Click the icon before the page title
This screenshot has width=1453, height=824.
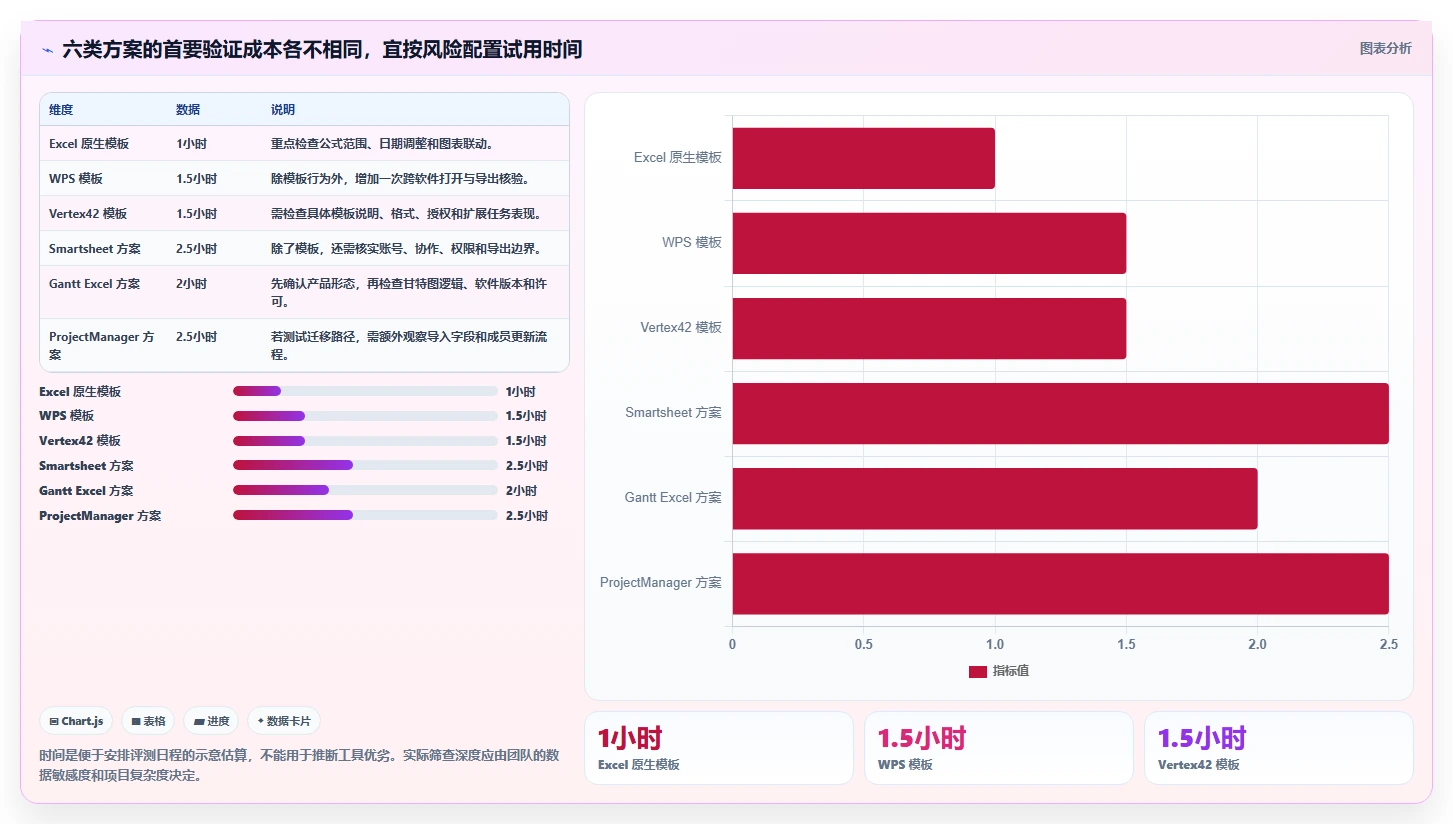tap(47, 49)
